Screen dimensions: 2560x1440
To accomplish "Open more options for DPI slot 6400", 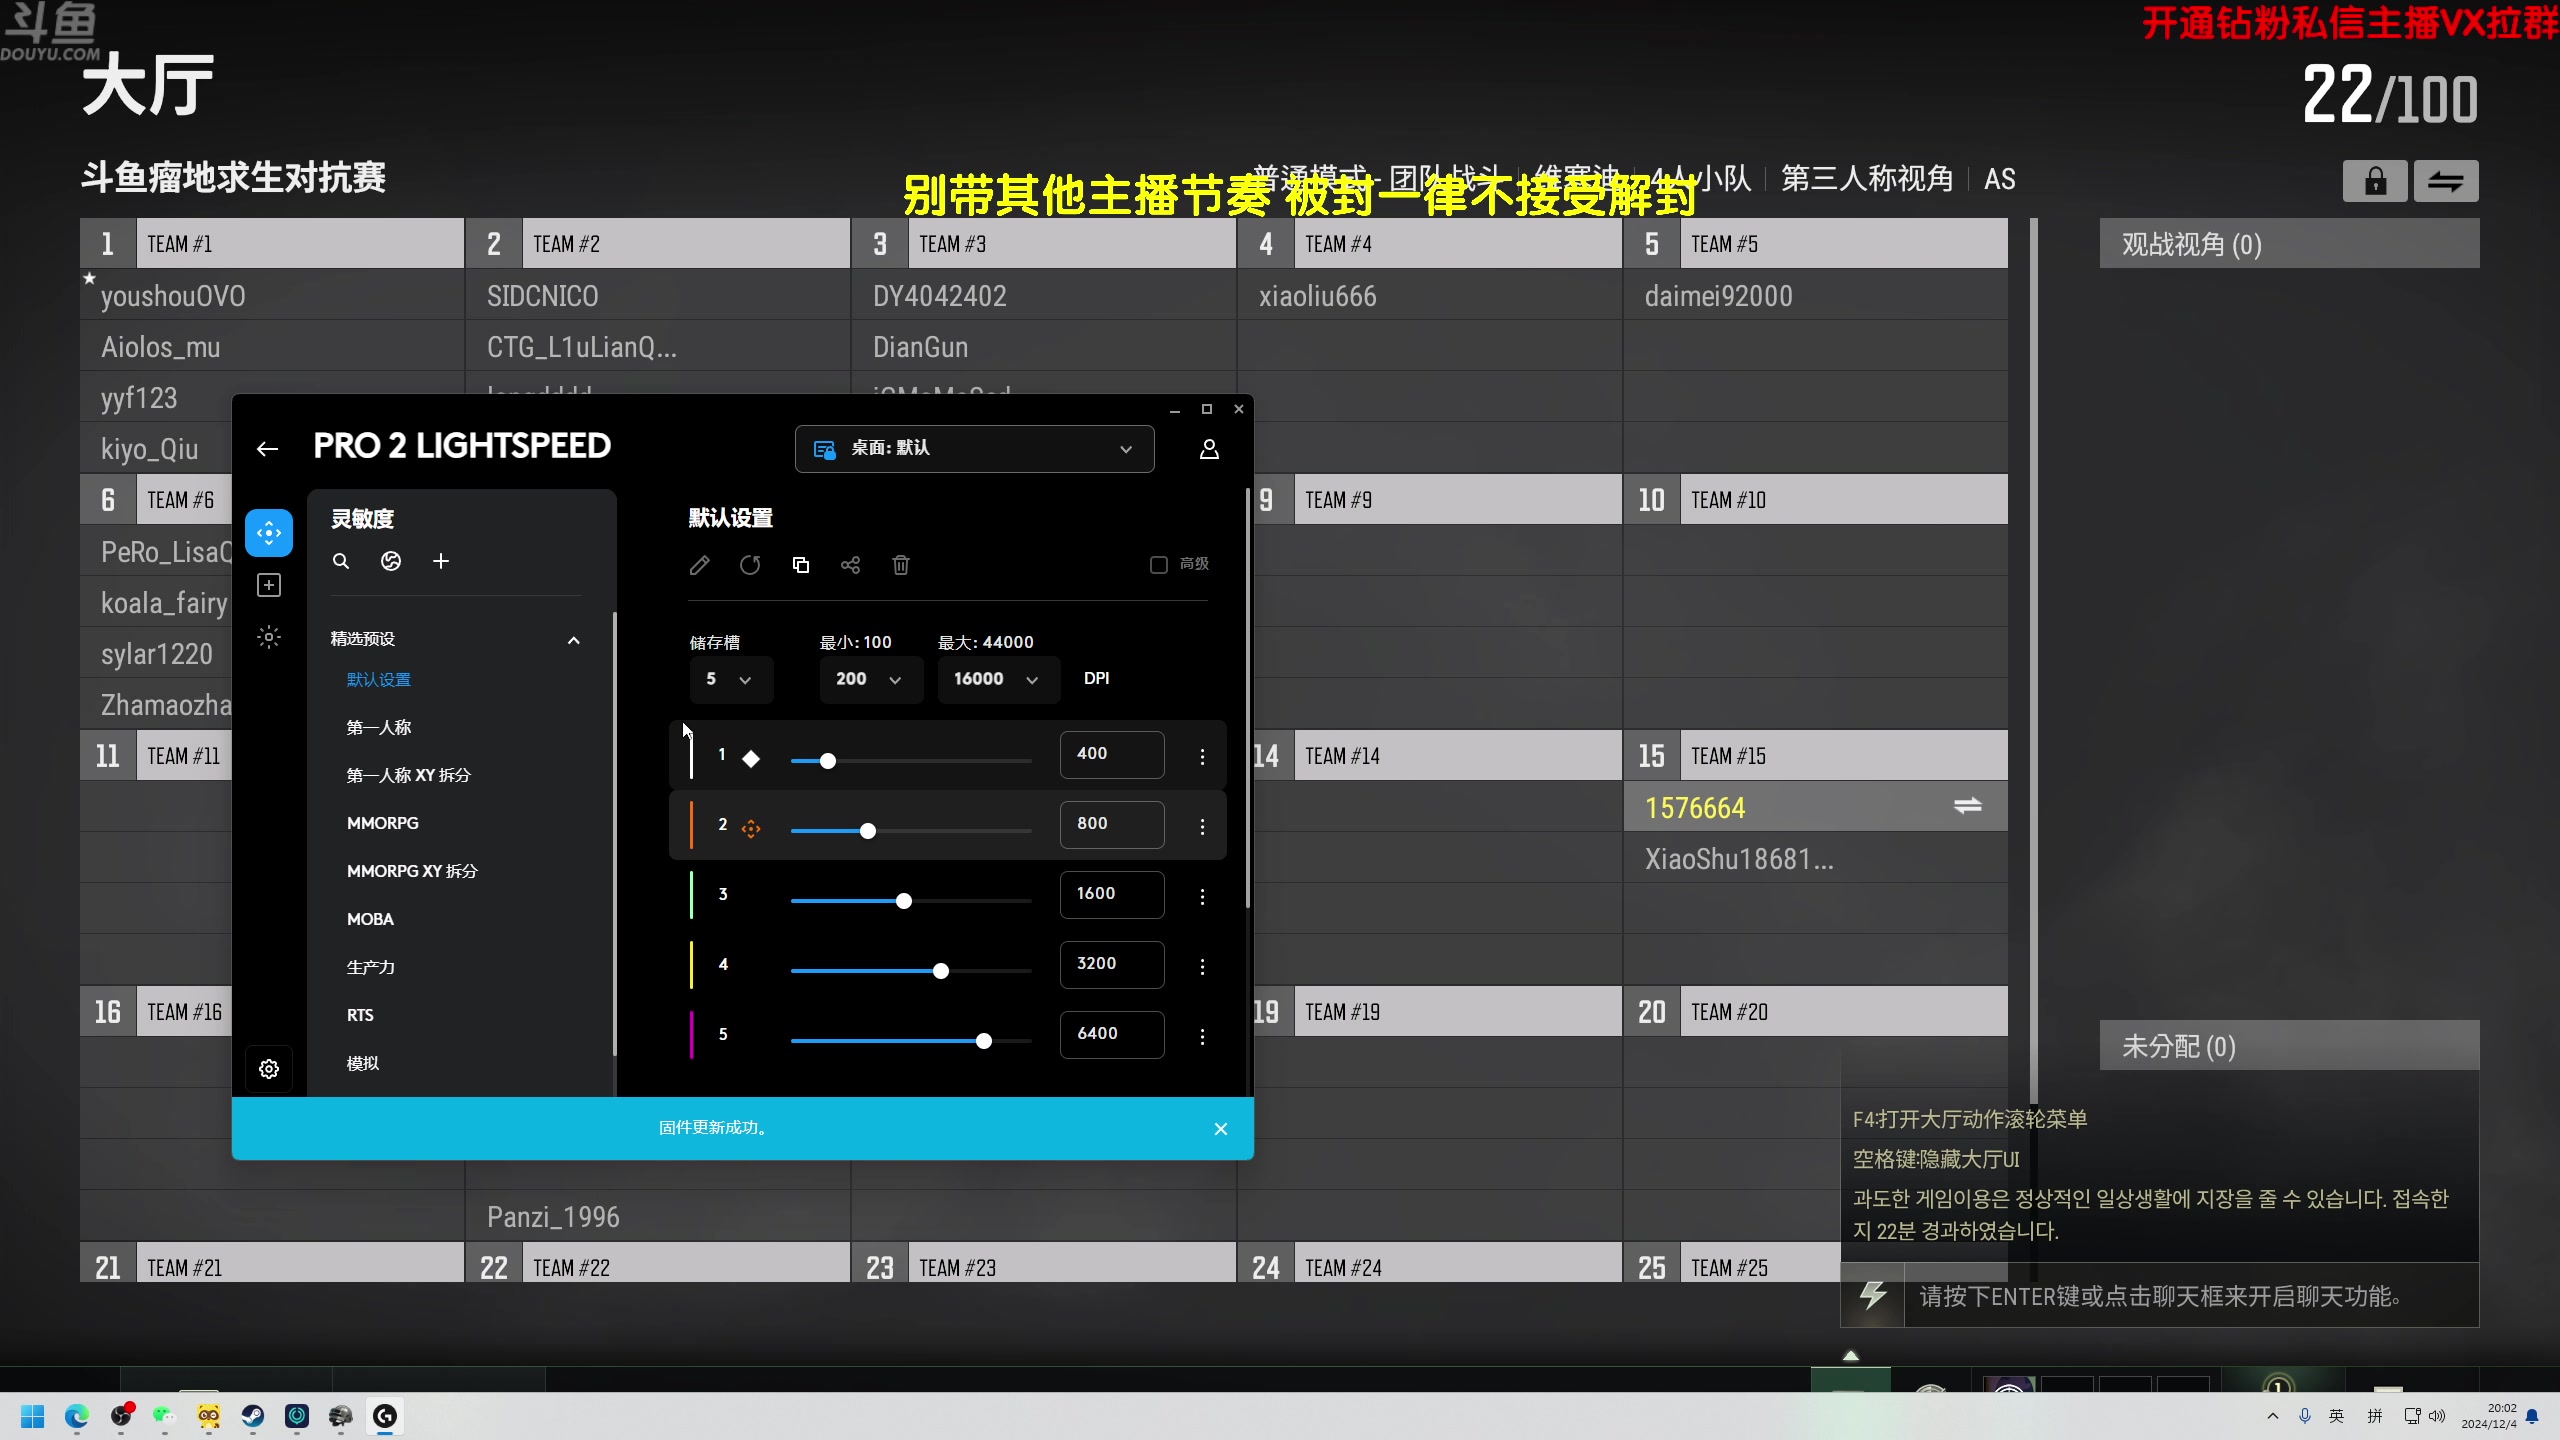I will [1202, 1037].
